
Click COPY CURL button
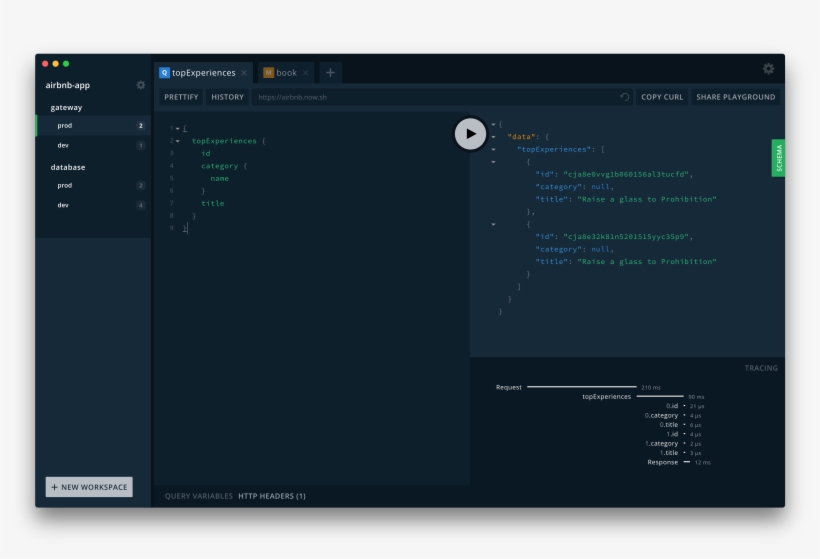(662, 97)
